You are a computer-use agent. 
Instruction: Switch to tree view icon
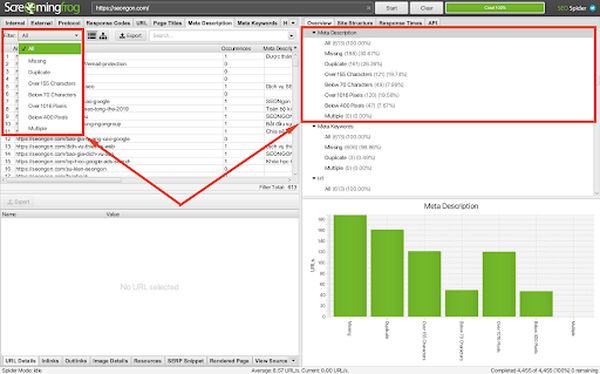coord(103,36)
